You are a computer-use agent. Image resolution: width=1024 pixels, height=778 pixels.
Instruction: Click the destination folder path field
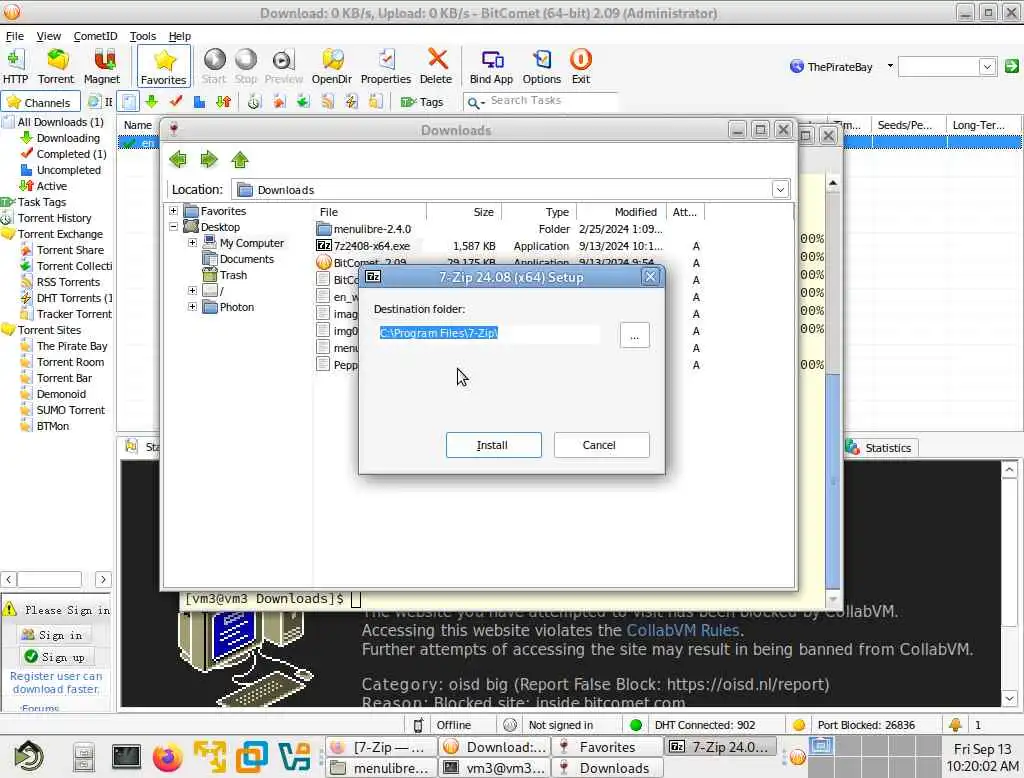pos(488,333)
